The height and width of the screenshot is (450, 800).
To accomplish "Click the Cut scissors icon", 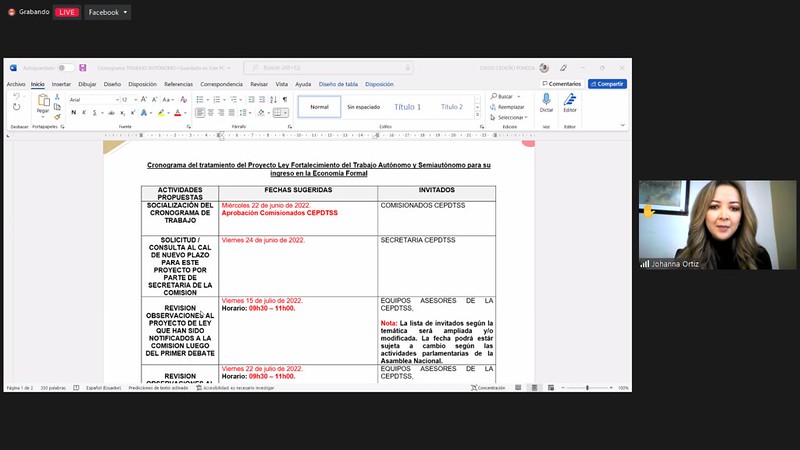I will coord(57,97).
